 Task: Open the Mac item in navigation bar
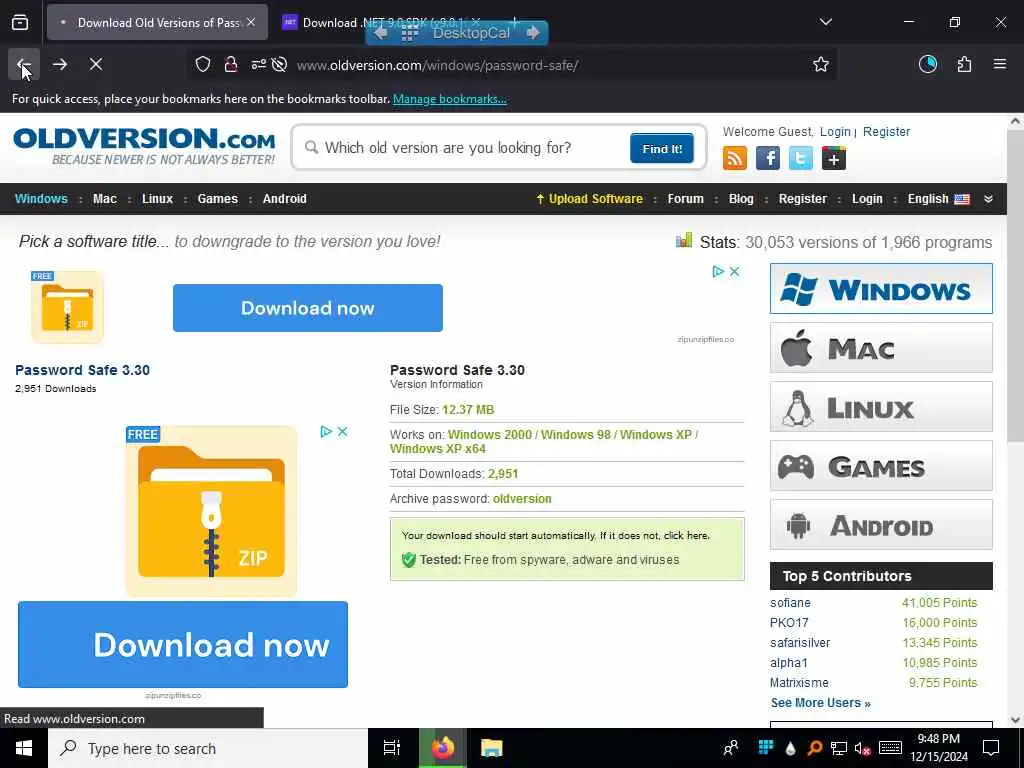[104, 199]
